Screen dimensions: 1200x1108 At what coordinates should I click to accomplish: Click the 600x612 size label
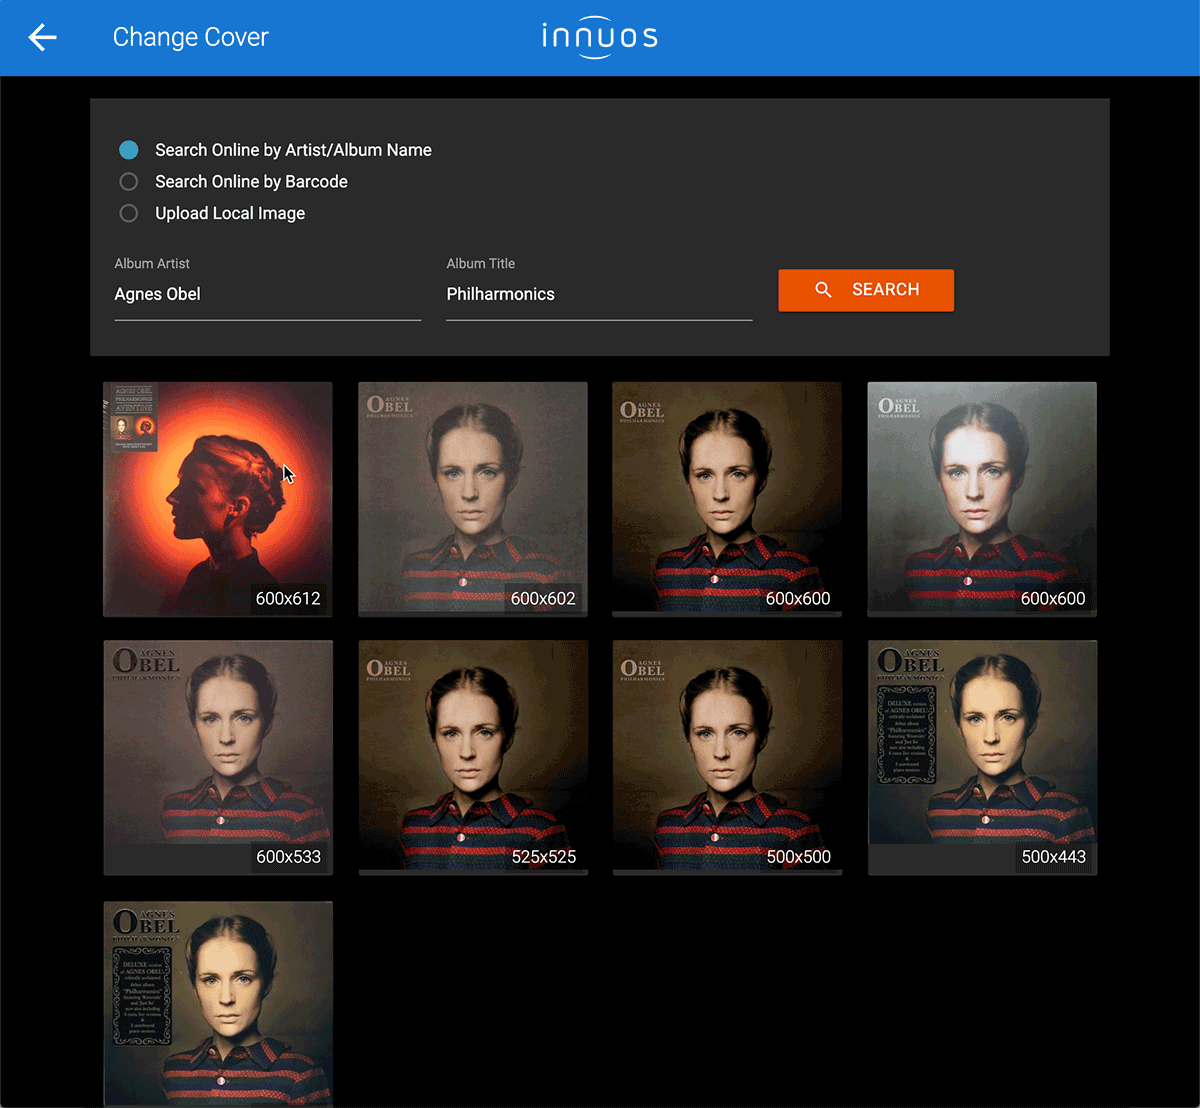[288, 599]
